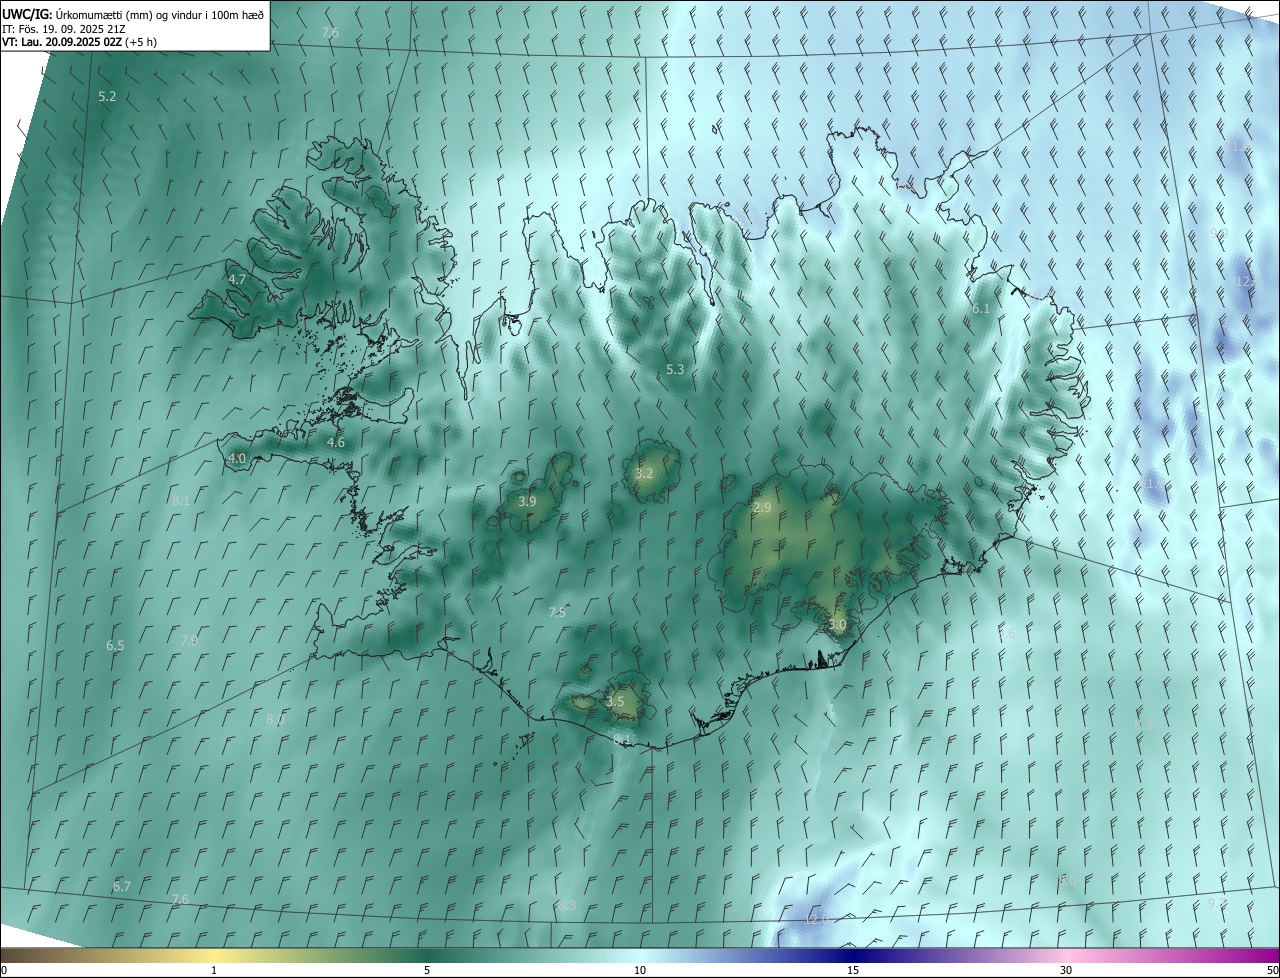Image resolution: width=1280 pixels, height=978 pixels.
Task: Select the 6.7 value label
Action: [122, 886]
